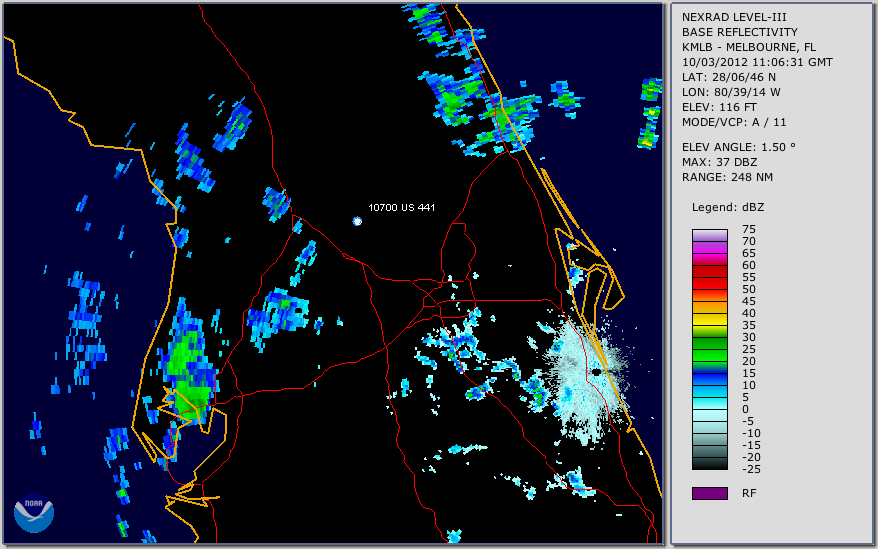Viewport: 878px width, 549px height.
Task: Click the 40 dBZ orange legend swatch
Action: pyautogui.click(x=709, y=308)
